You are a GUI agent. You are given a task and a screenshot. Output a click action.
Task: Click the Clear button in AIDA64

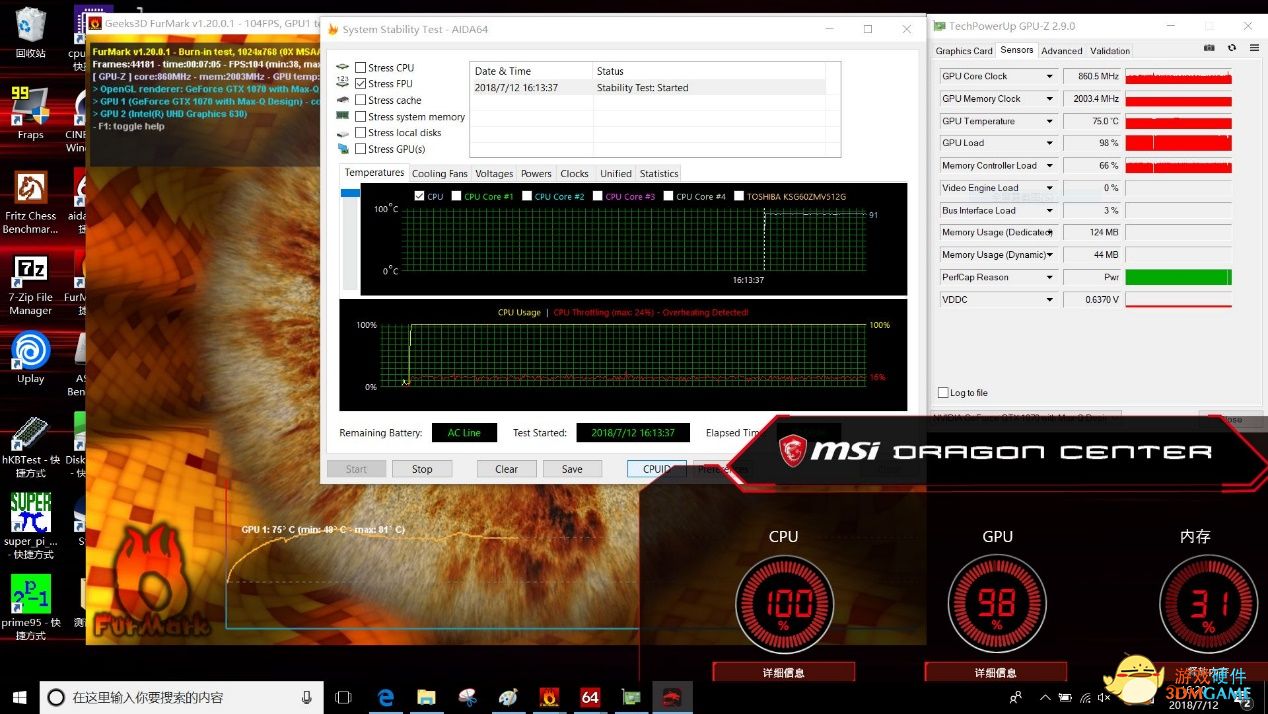(x=506, y=469)
